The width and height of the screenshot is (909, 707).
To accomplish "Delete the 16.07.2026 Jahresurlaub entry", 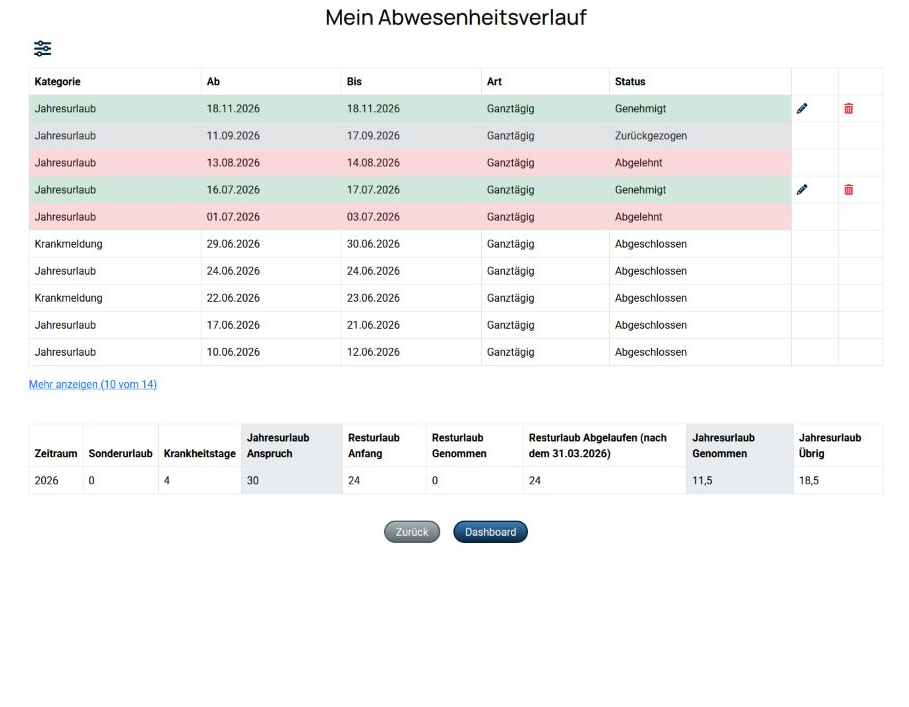I will (x=848, y=189).
